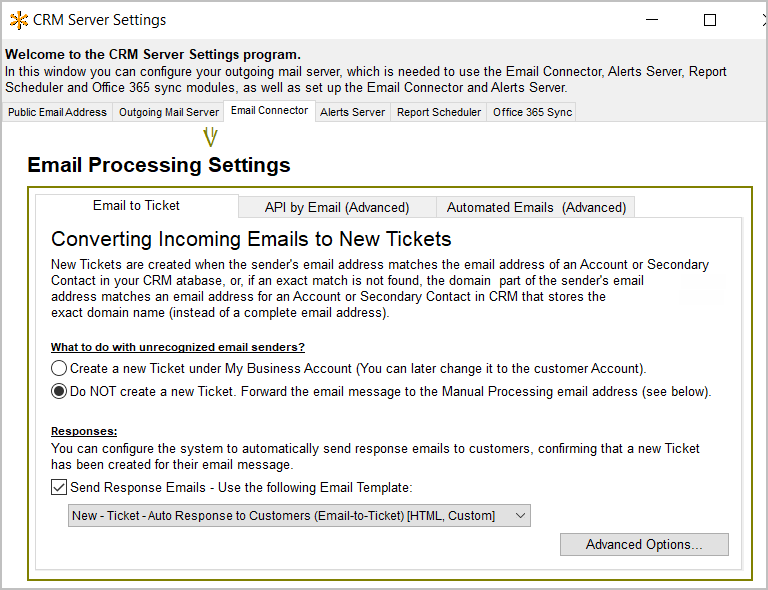
Task: Switch to the Outgoing Mail Server tab
Action: [168, 112]
